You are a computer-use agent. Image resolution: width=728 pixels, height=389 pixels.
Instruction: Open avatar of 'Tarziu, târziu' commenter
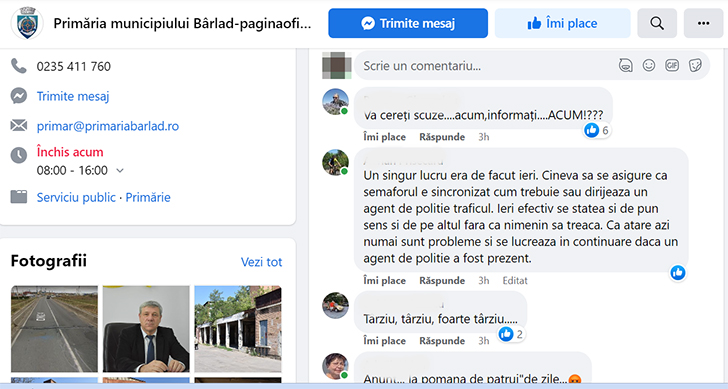(x=335, y=305)
